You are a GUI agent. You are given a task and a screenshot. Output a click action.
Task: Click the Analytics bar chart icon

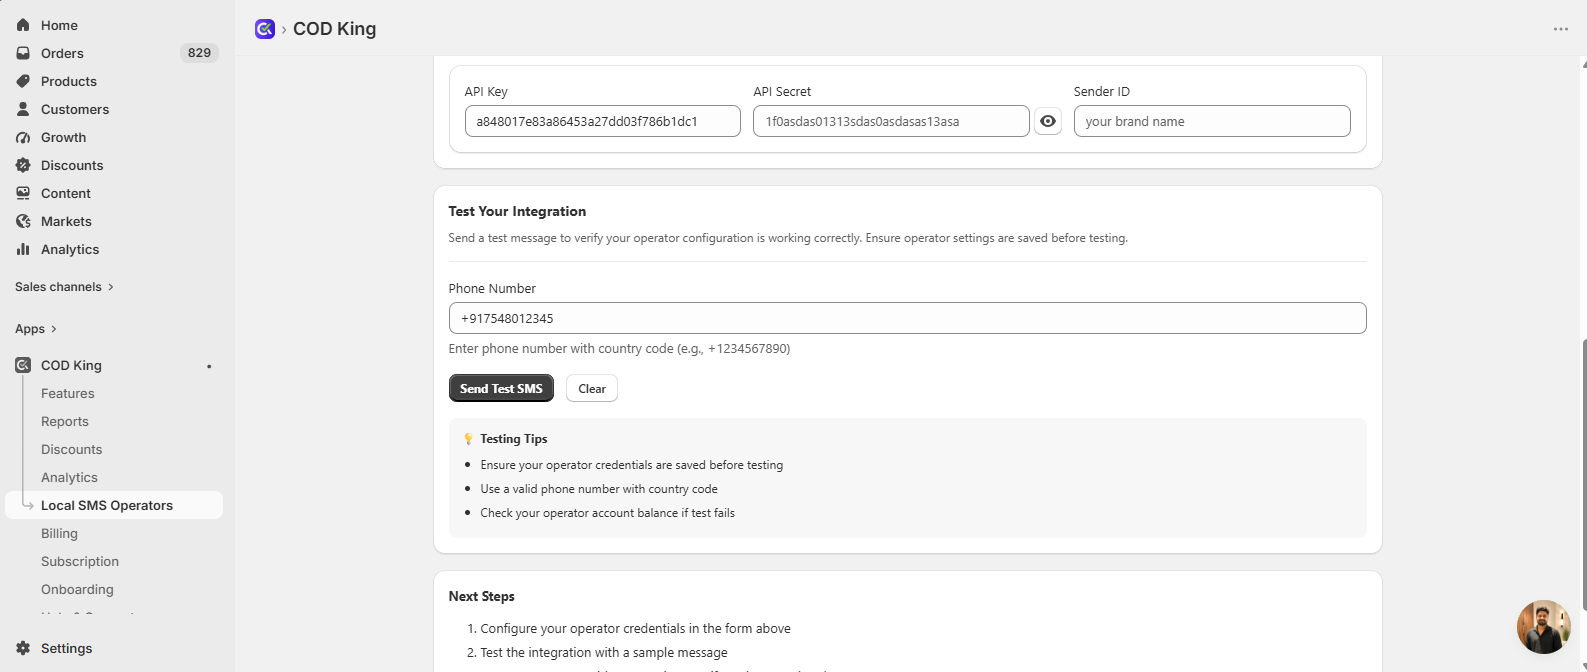click(23, 249)
